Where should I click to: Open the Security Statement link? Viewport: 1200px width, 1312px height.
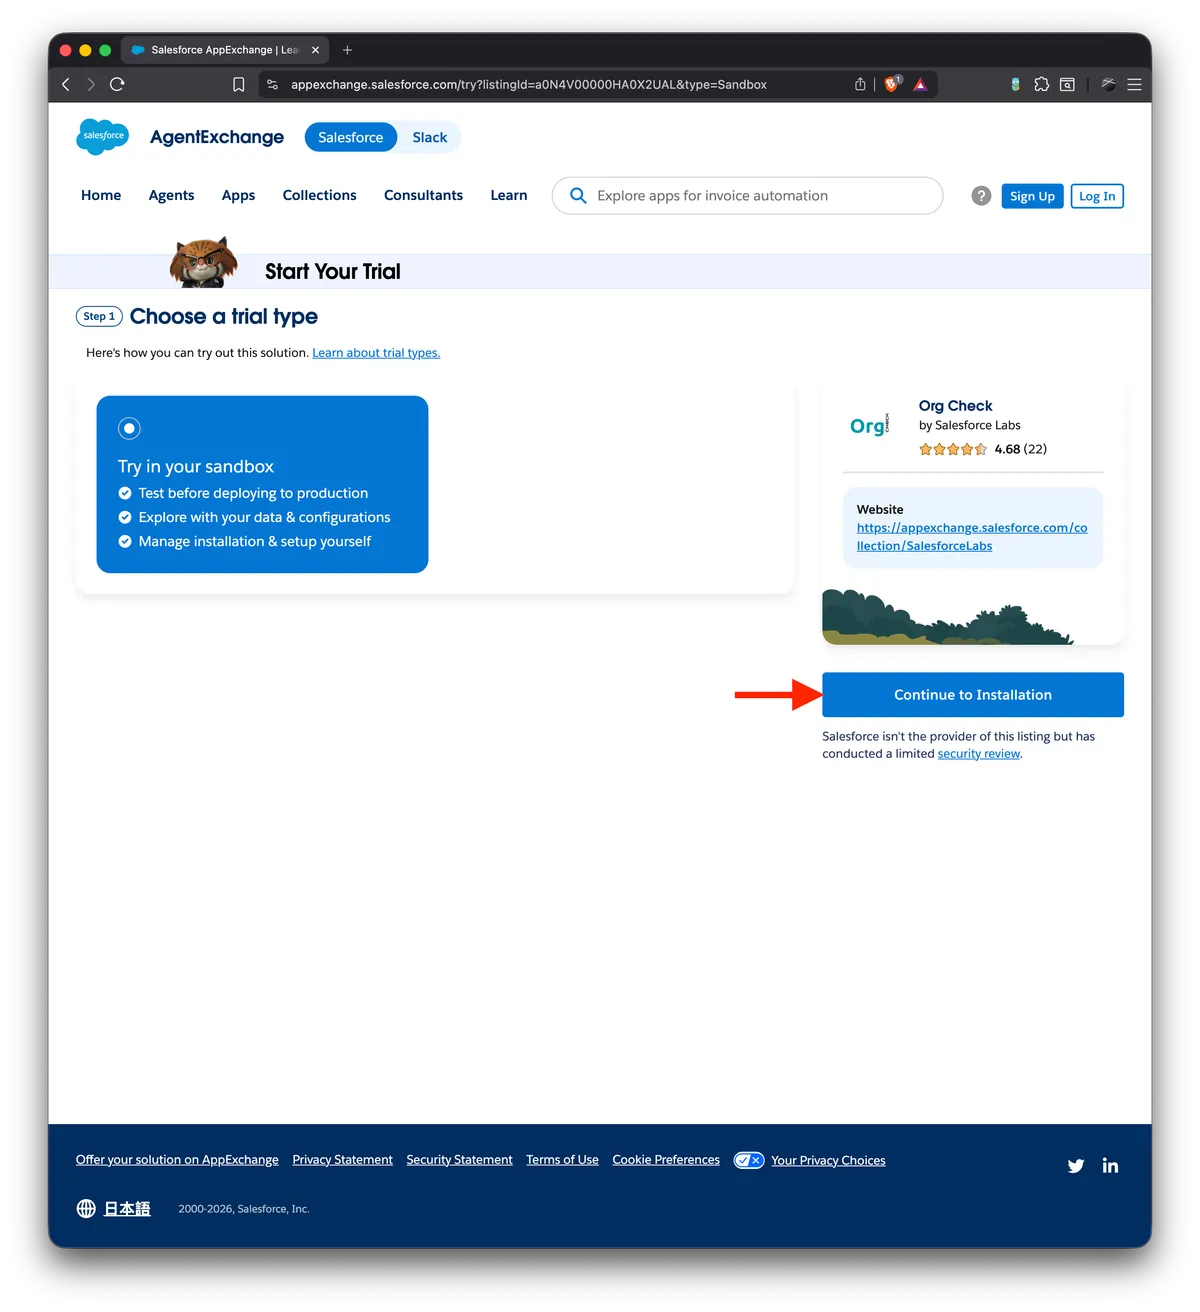coord(459,1160)
